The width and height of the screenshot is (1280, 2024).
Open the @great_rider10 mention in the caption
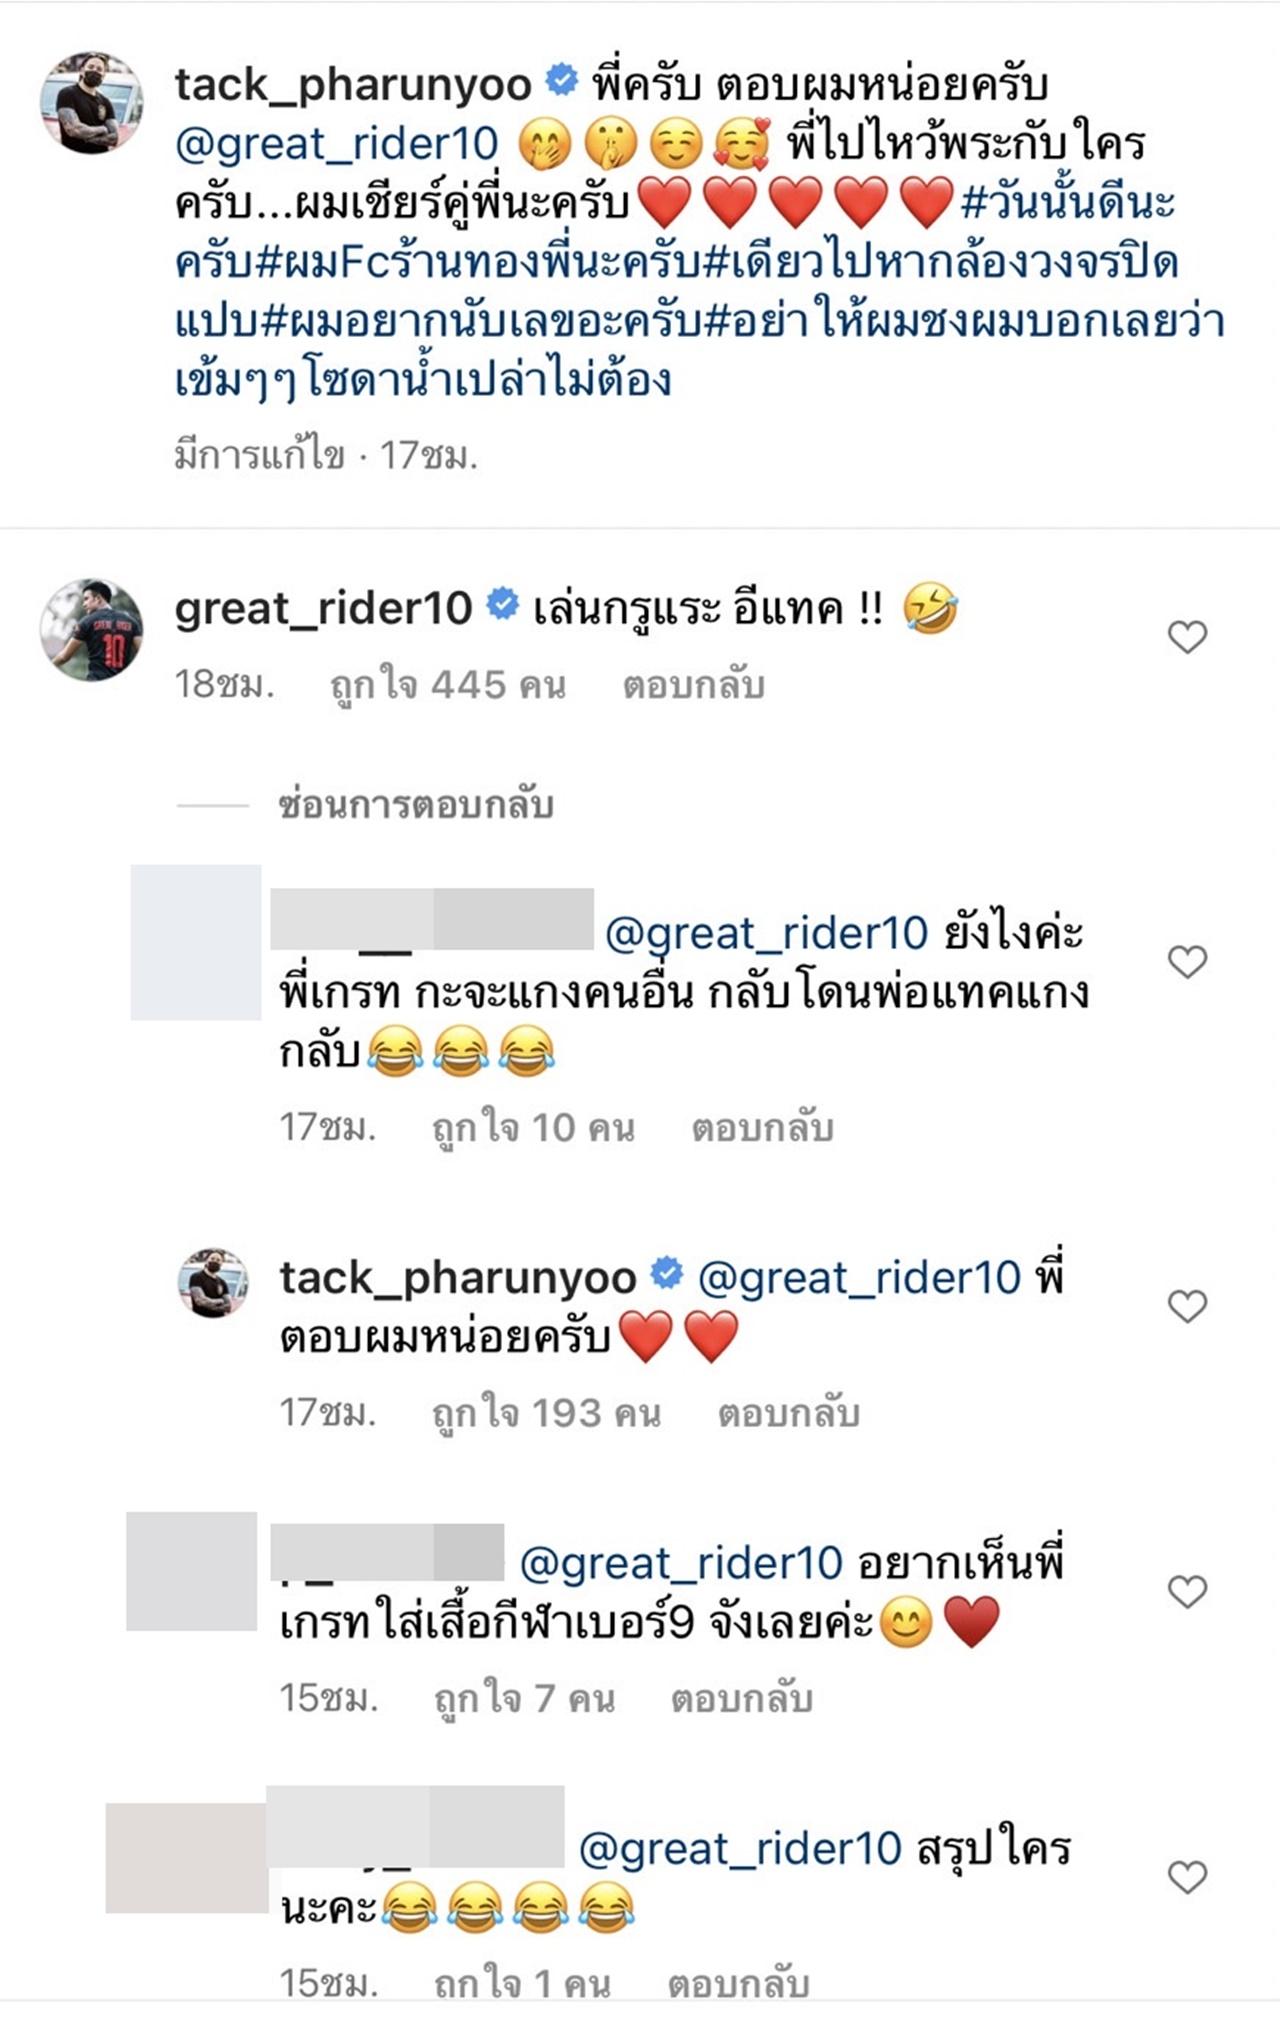click(x=336, y=143)
